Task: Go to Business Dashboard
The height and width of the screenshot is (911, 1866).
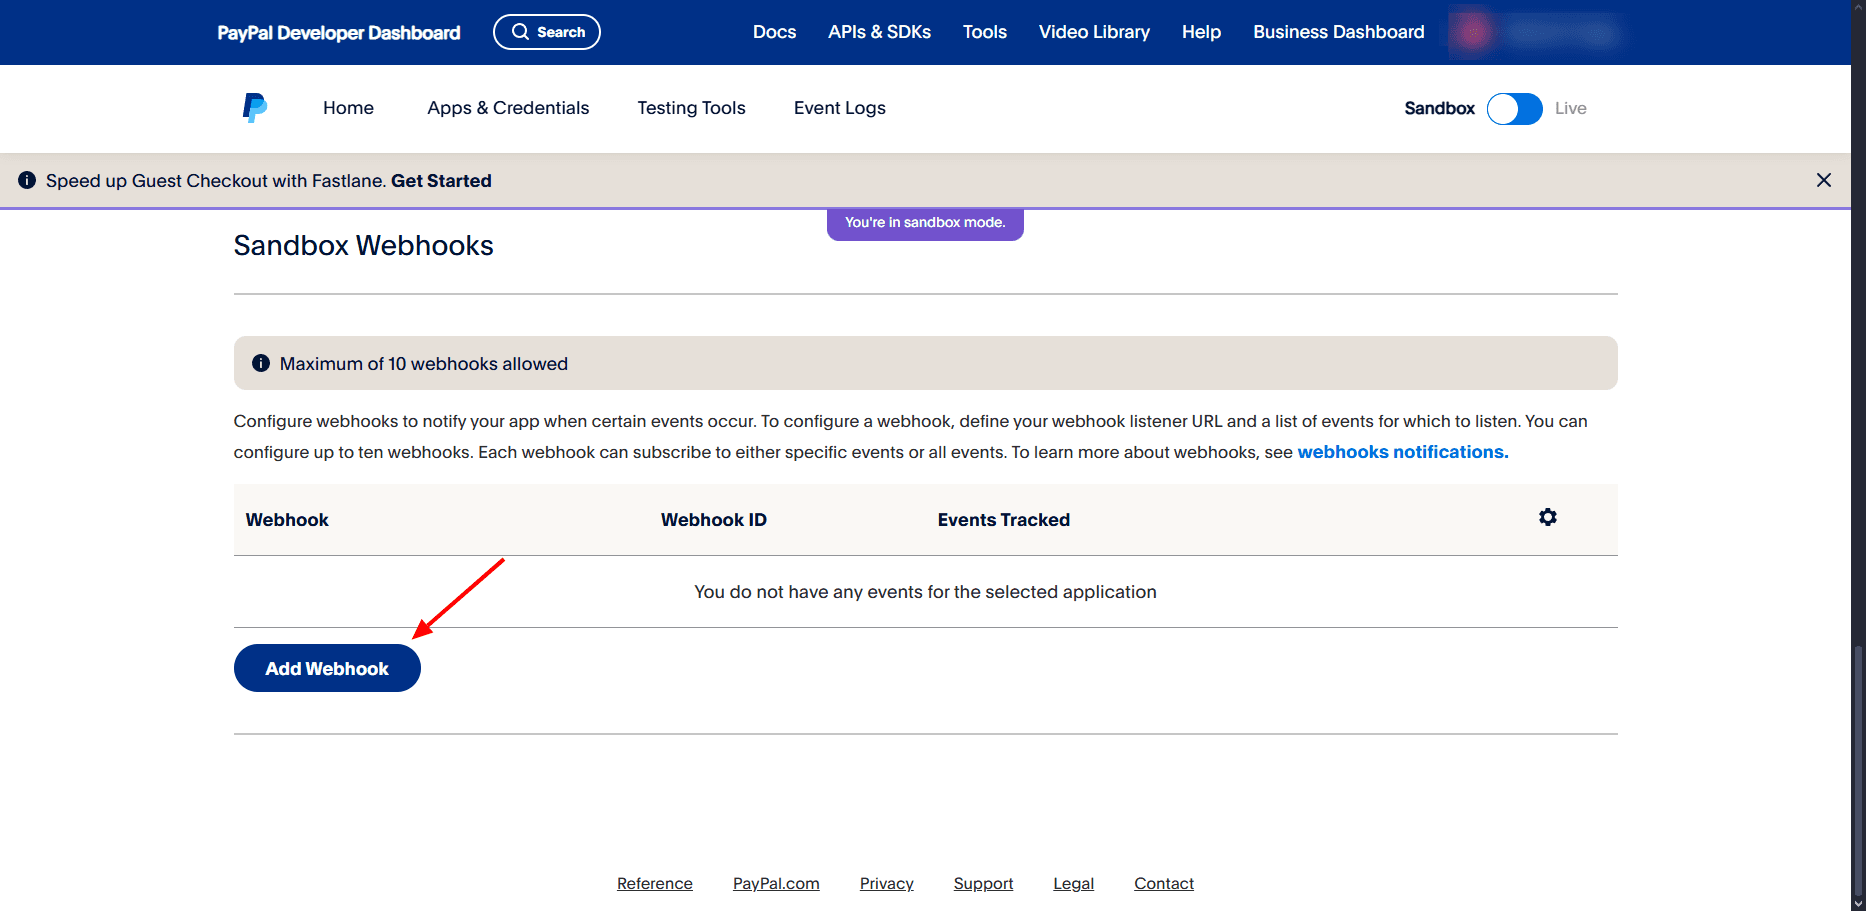Action: 1338,31
